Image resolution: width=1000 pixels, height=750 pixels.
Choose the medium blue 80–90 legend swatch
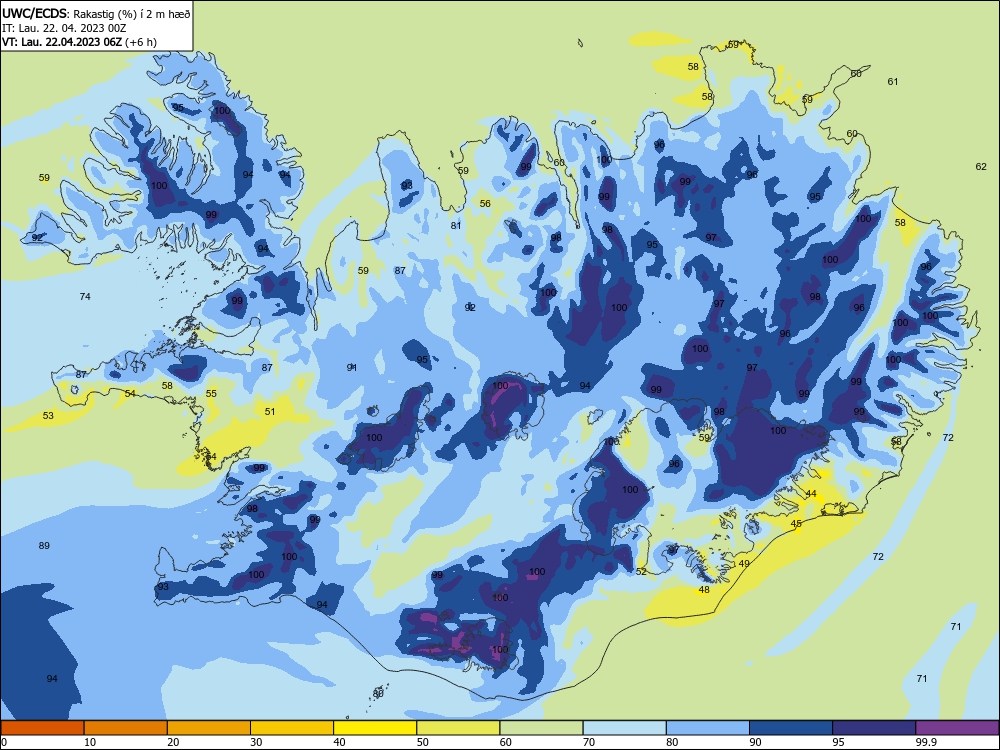coord(708,728)
